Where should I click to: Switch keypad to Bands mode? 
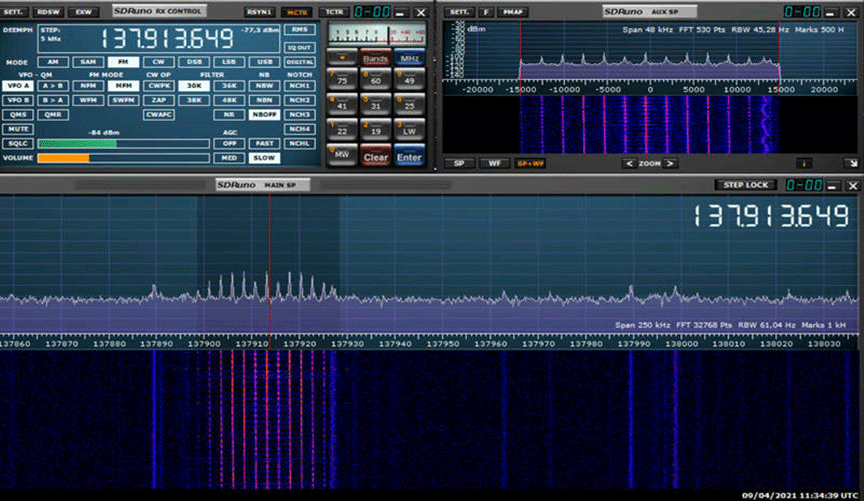376,58
